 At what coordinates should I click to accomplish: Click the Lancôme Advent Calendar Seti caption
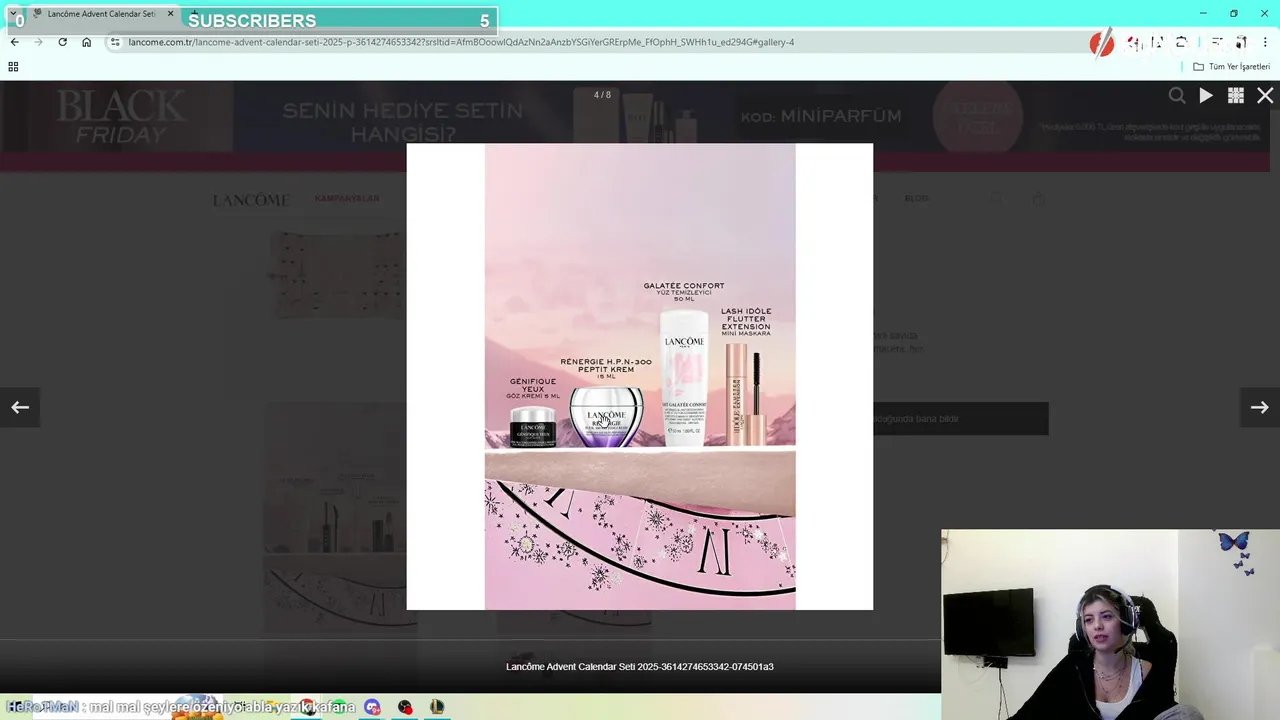point(639,666)
